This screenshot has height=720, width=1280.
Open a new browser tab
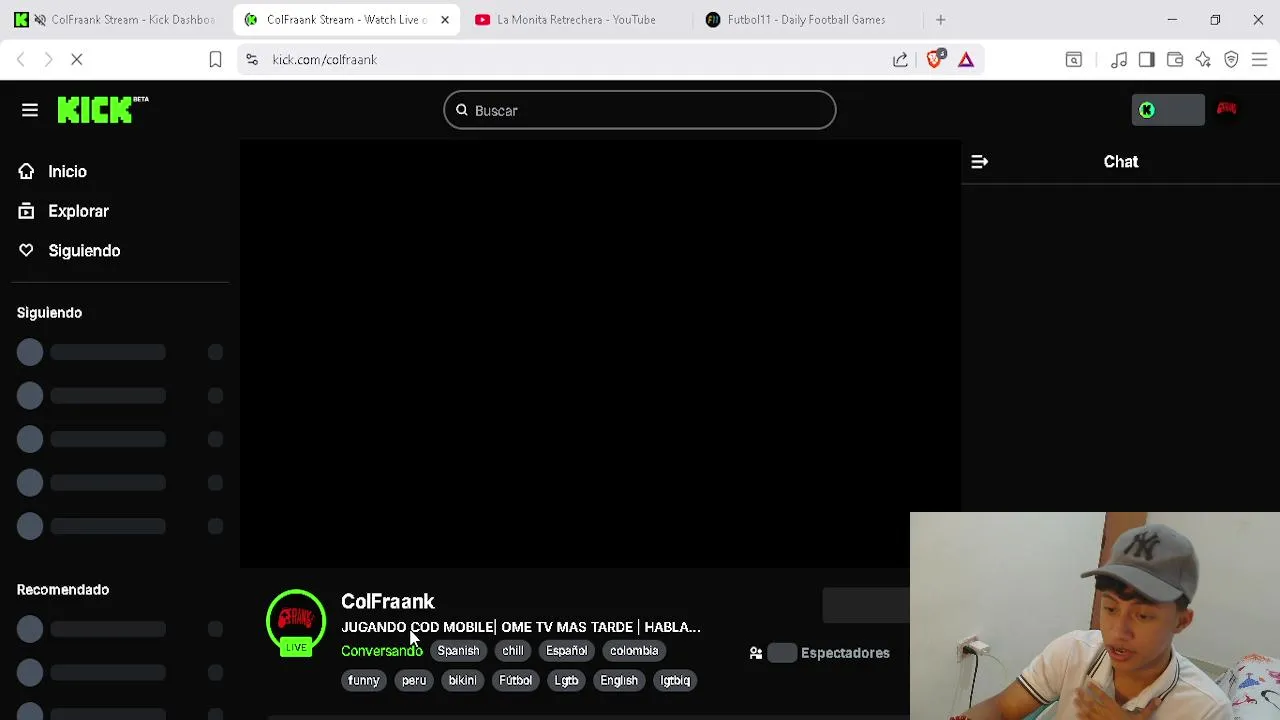[940, 20]
